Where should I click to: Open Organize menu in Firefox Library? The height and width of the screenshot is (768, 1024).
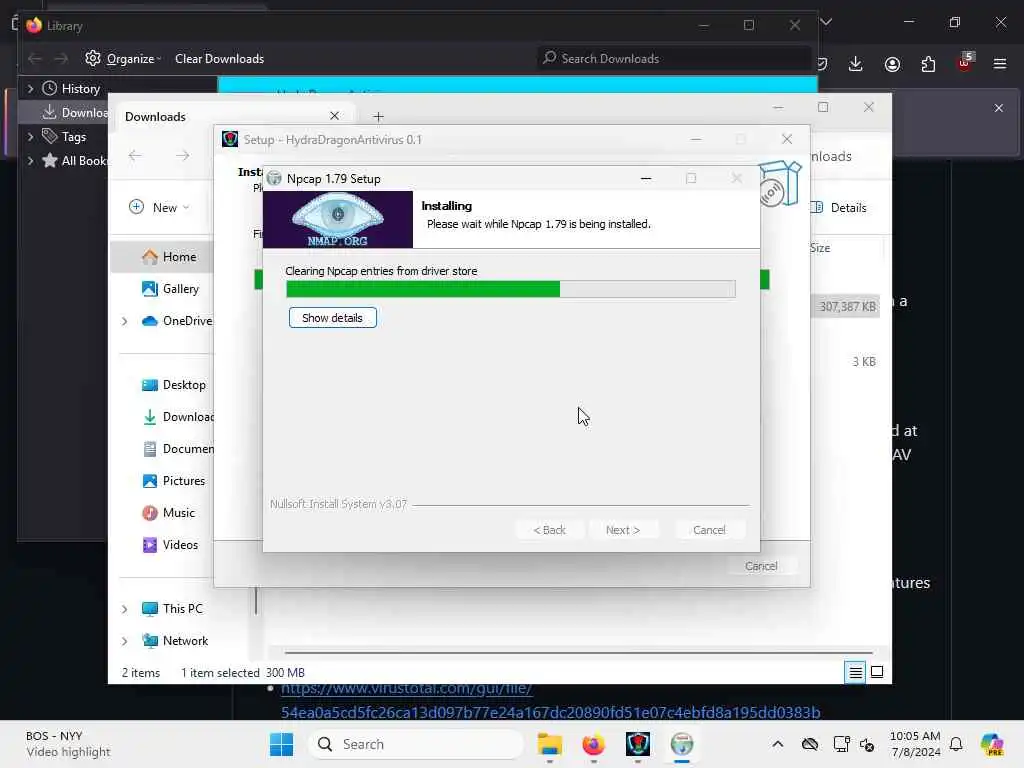click(x=123, y=59)
